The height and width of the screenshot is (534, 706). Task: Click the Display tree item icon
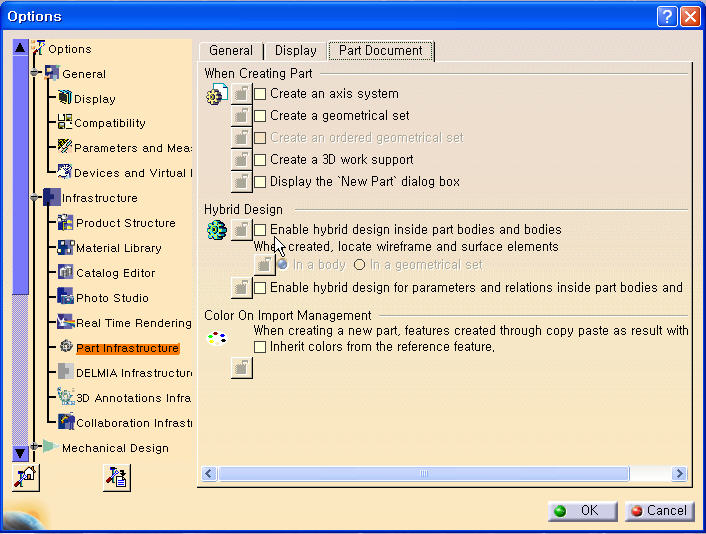tap(65, 98)
